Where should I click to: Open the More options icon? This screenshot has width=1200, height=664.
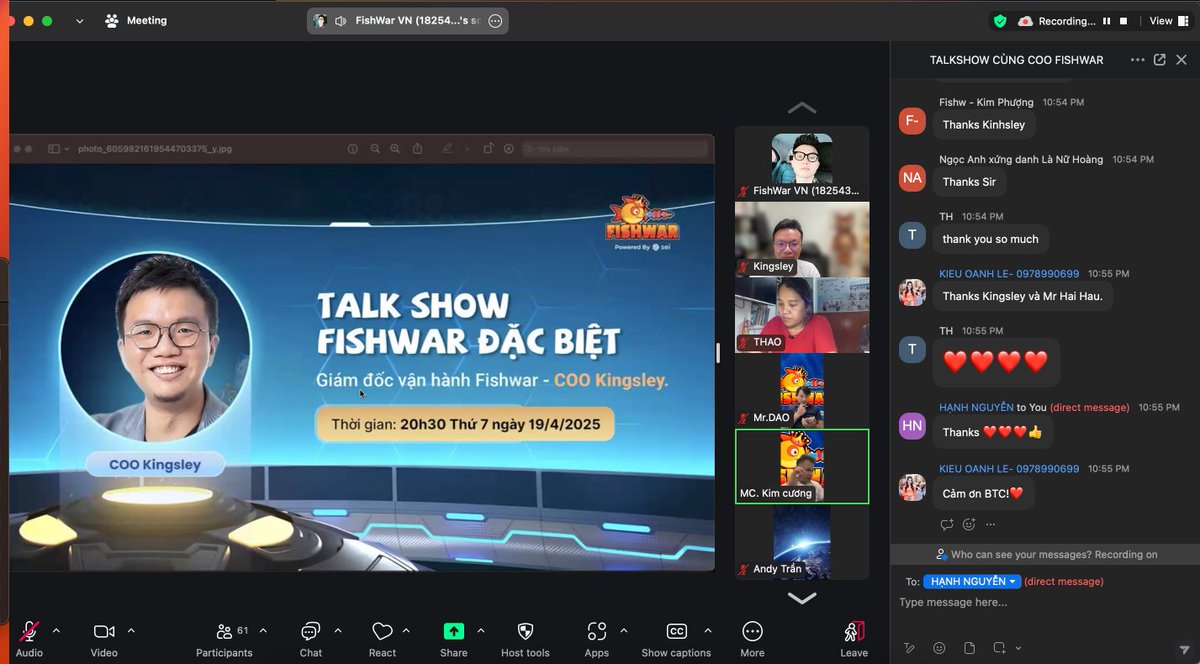pos(752,631)
